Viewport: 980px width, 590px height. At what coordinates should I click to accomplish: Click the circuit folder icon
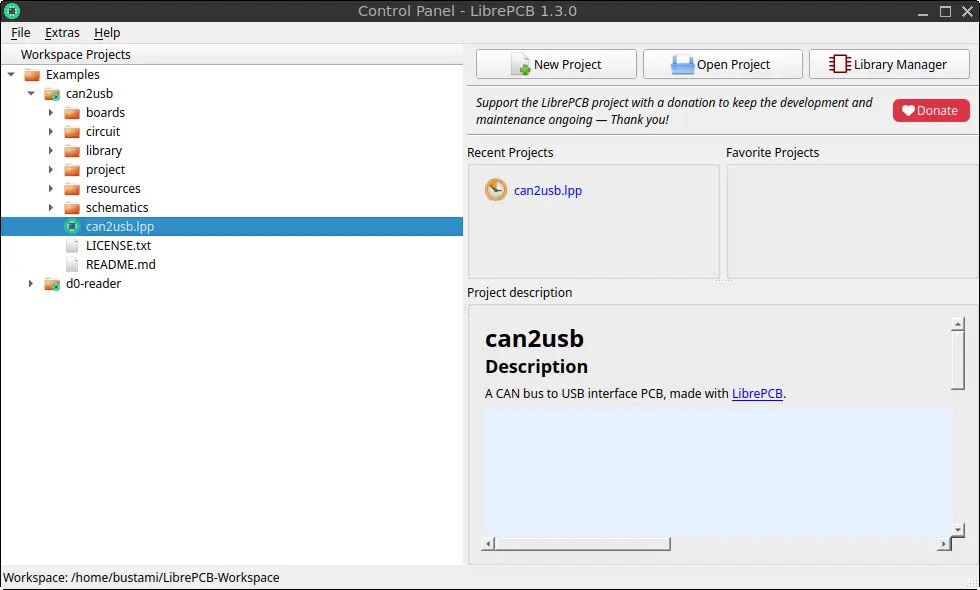(72, 132)
